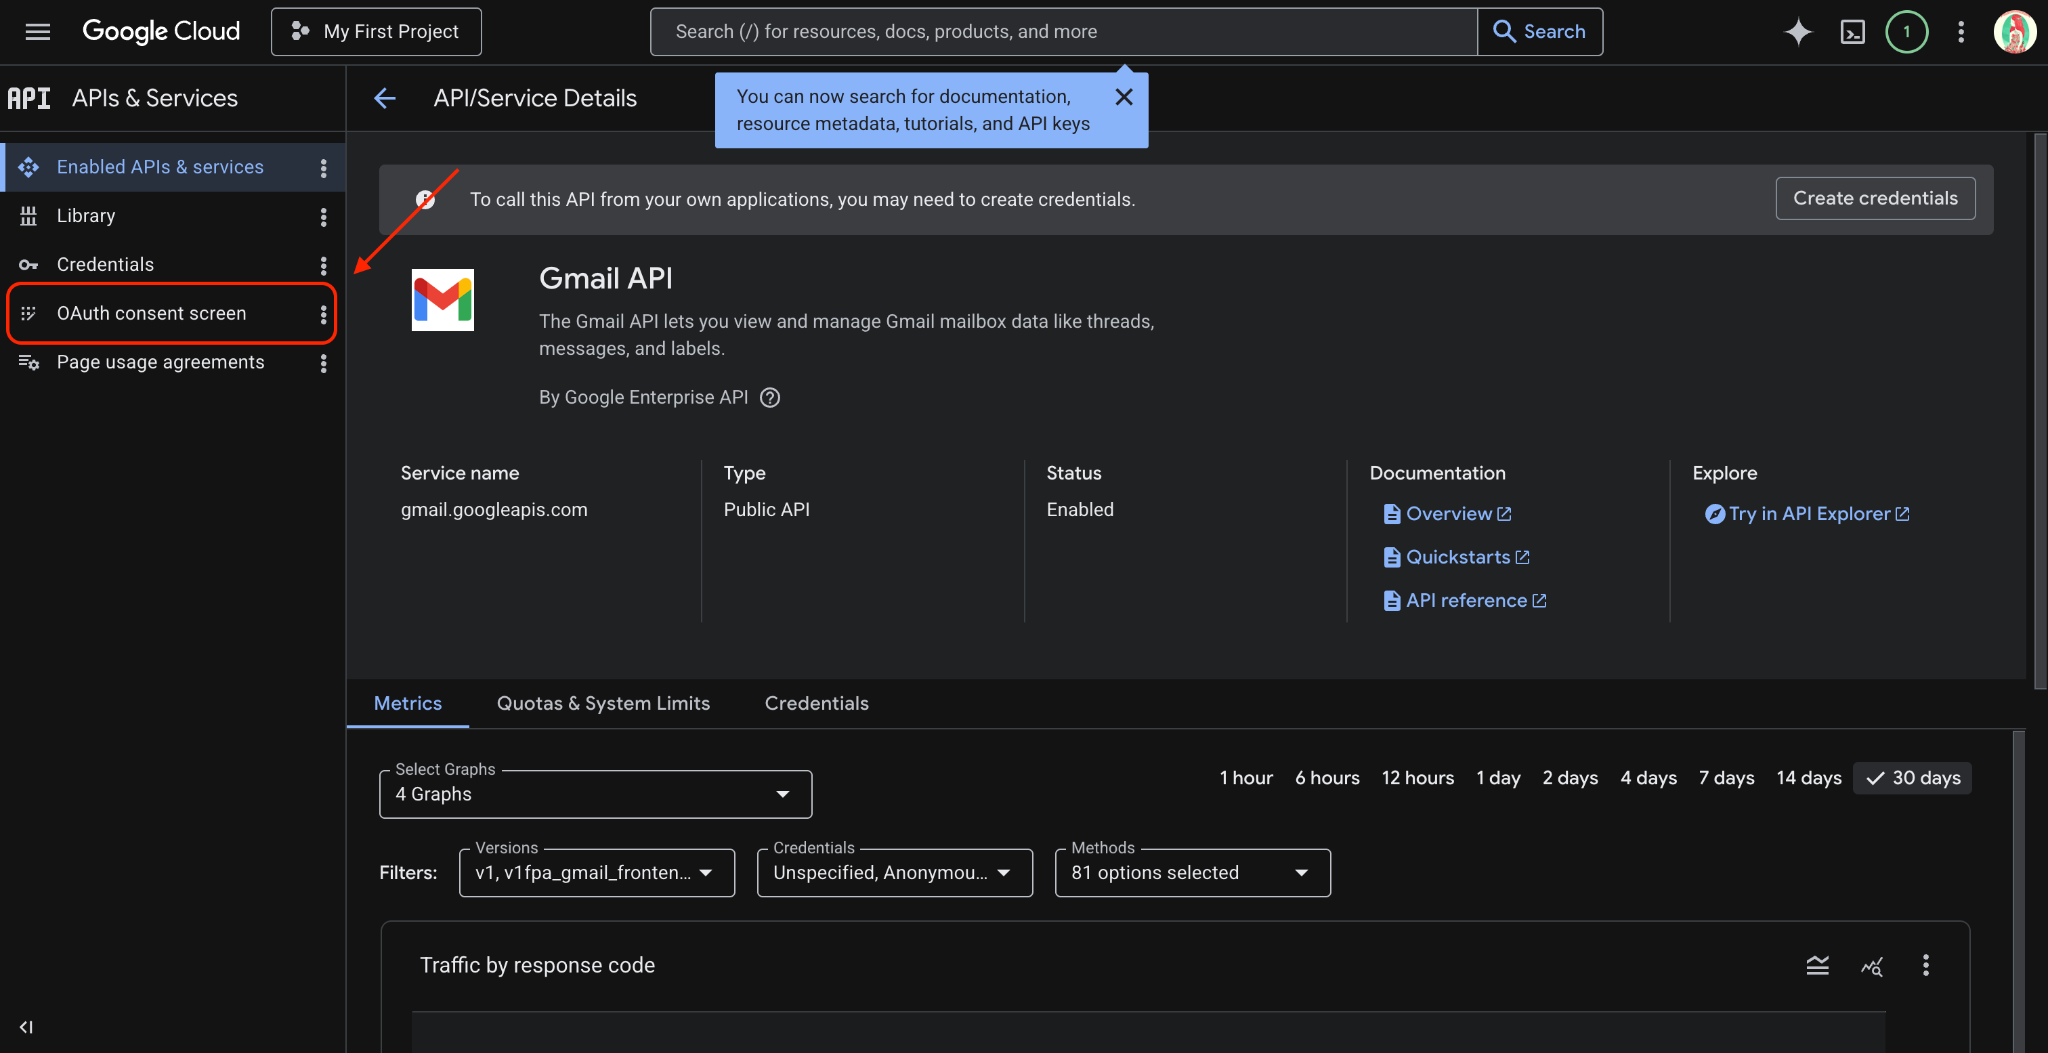The width and height of the screenshot is (2048, 1053).
Task: Select the 6 hours time range
Action: click(1327, 778)
